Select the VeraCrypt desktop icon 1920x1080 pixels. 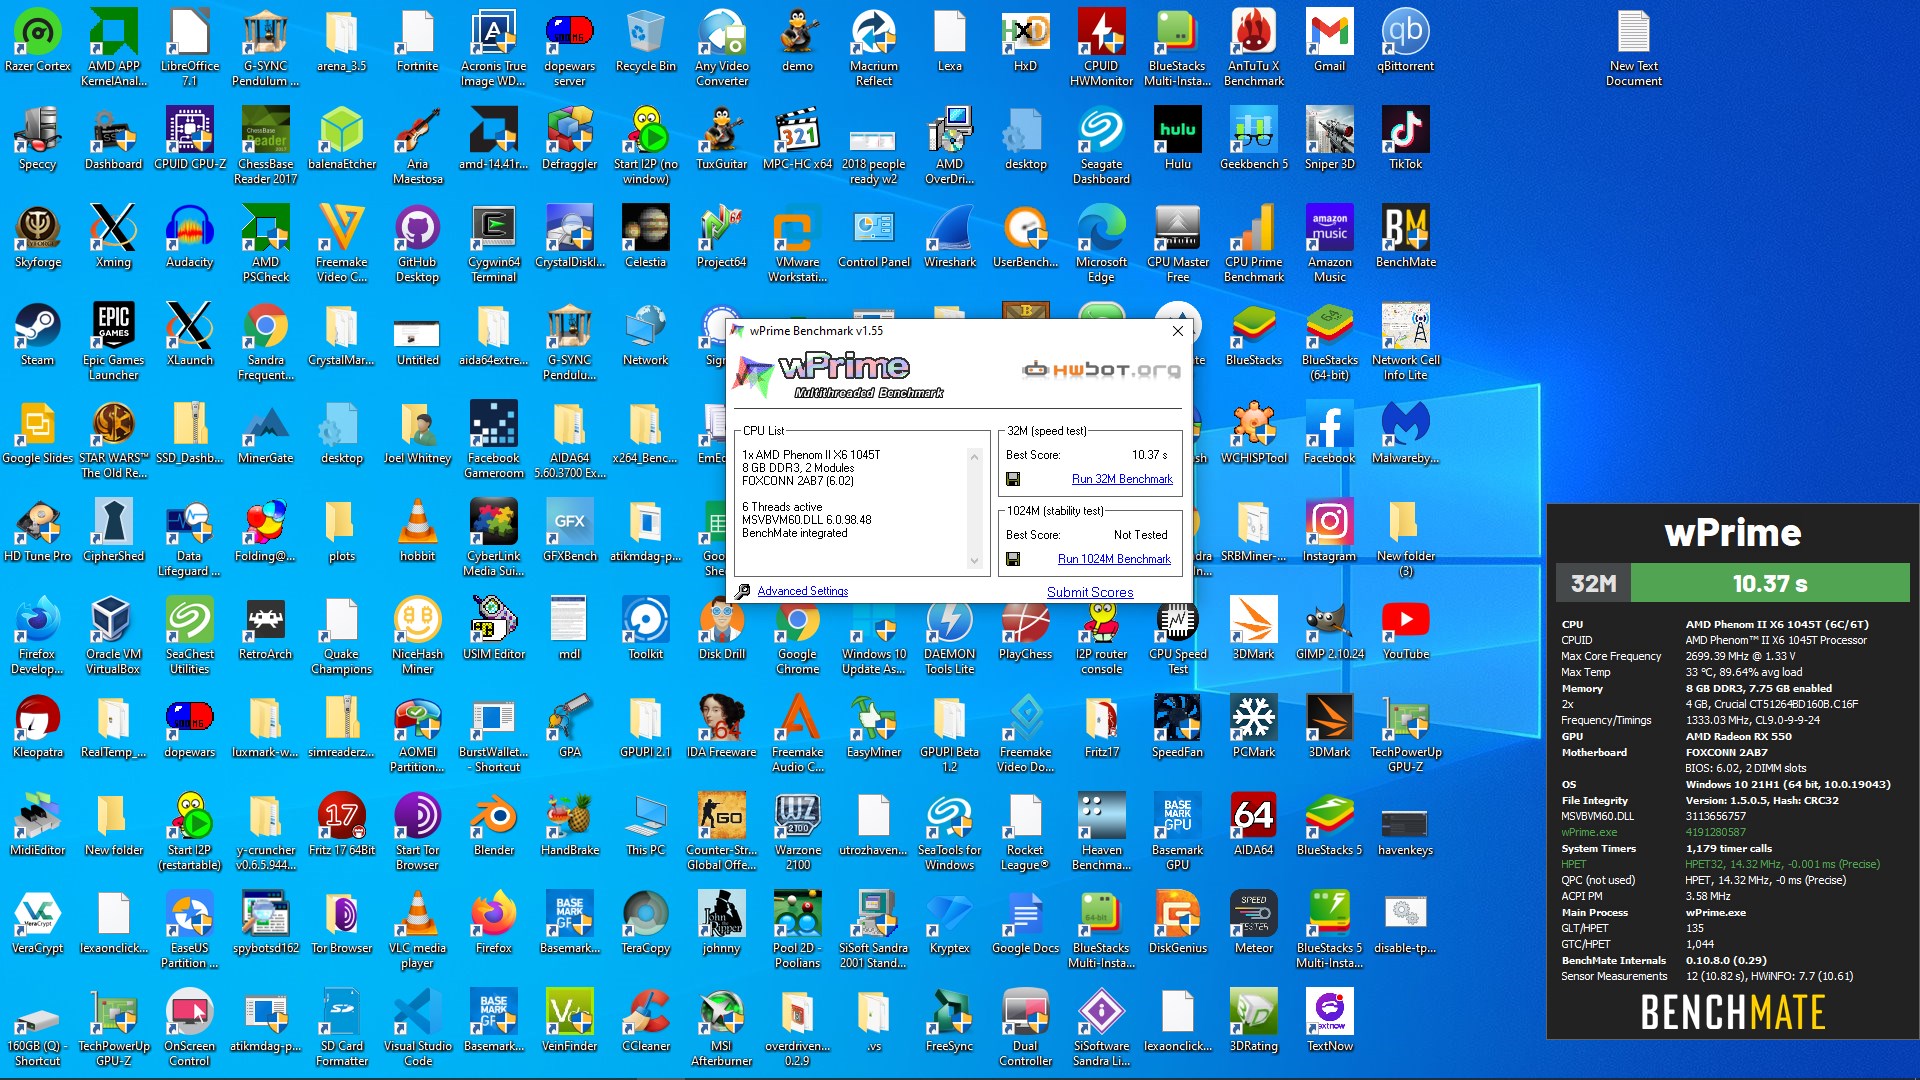pyautogui.click(x=38, y=924)
